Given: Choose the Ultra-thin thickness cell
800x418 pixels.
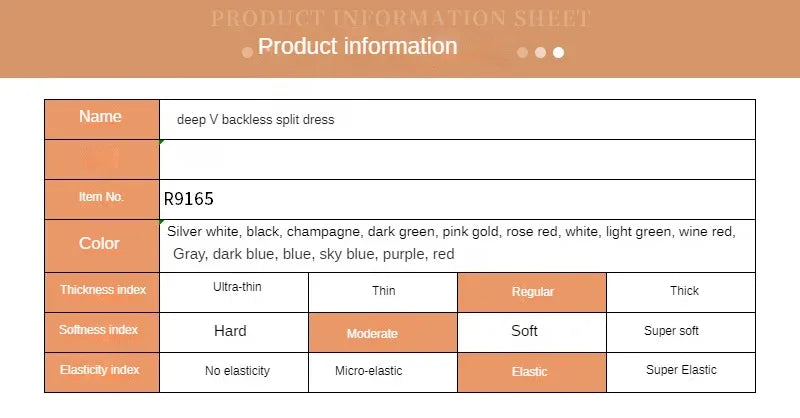Looking at the screenshot, I should click(x=234, y=292).
